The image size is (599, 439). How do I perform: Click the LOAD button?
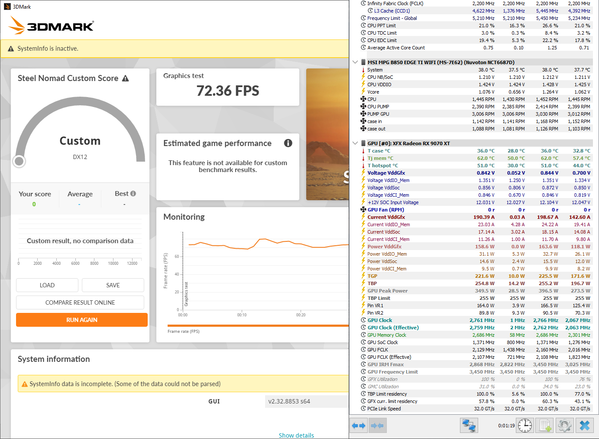pos(47,285)
